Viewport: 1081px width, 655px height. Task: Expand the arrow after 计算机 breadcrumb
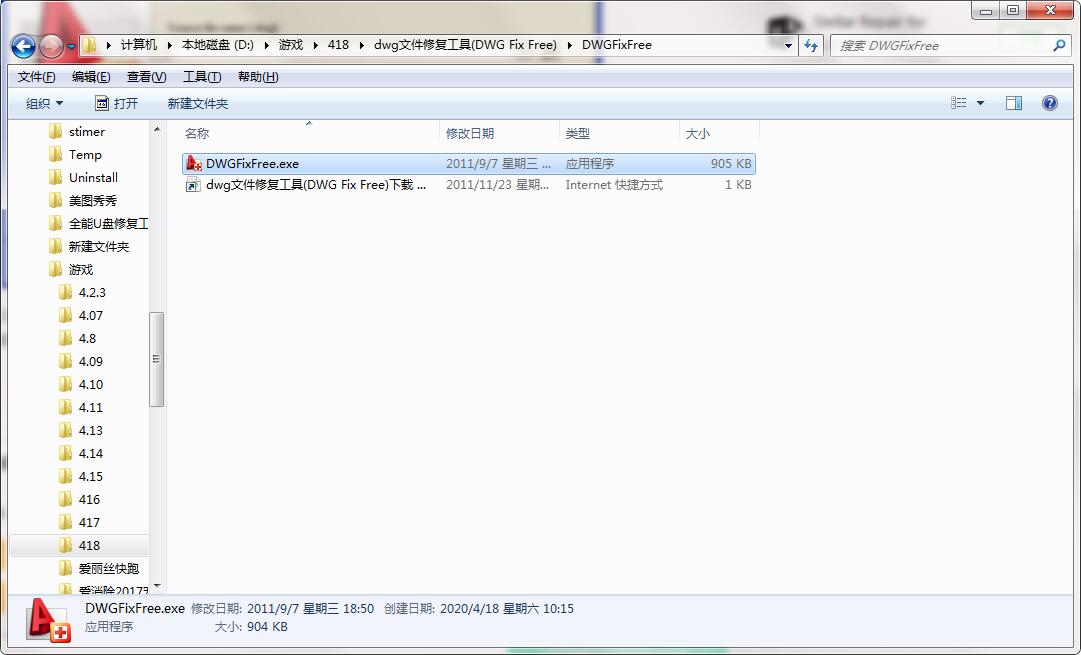pyautogui.click(x=170, y=45)
